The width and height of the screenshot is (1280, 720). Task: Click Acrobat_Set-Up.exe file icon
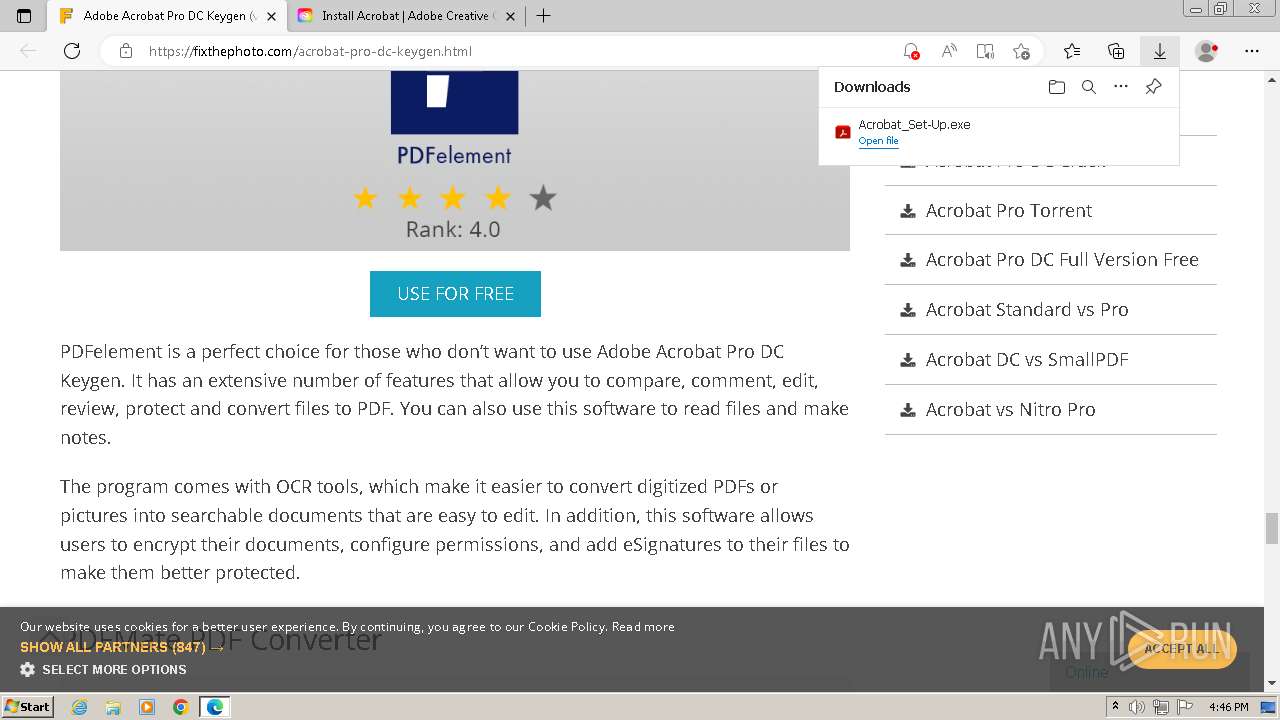[x=843, y=132]
